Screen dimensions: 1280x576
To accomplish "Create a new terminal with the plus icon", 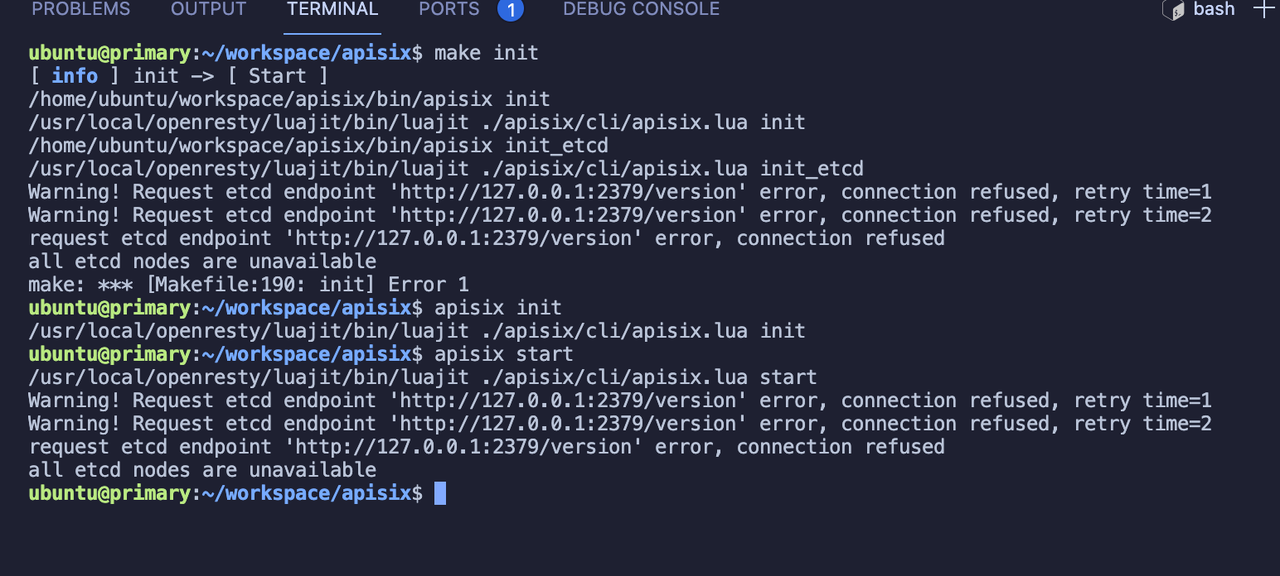I will click(1265, 9).
